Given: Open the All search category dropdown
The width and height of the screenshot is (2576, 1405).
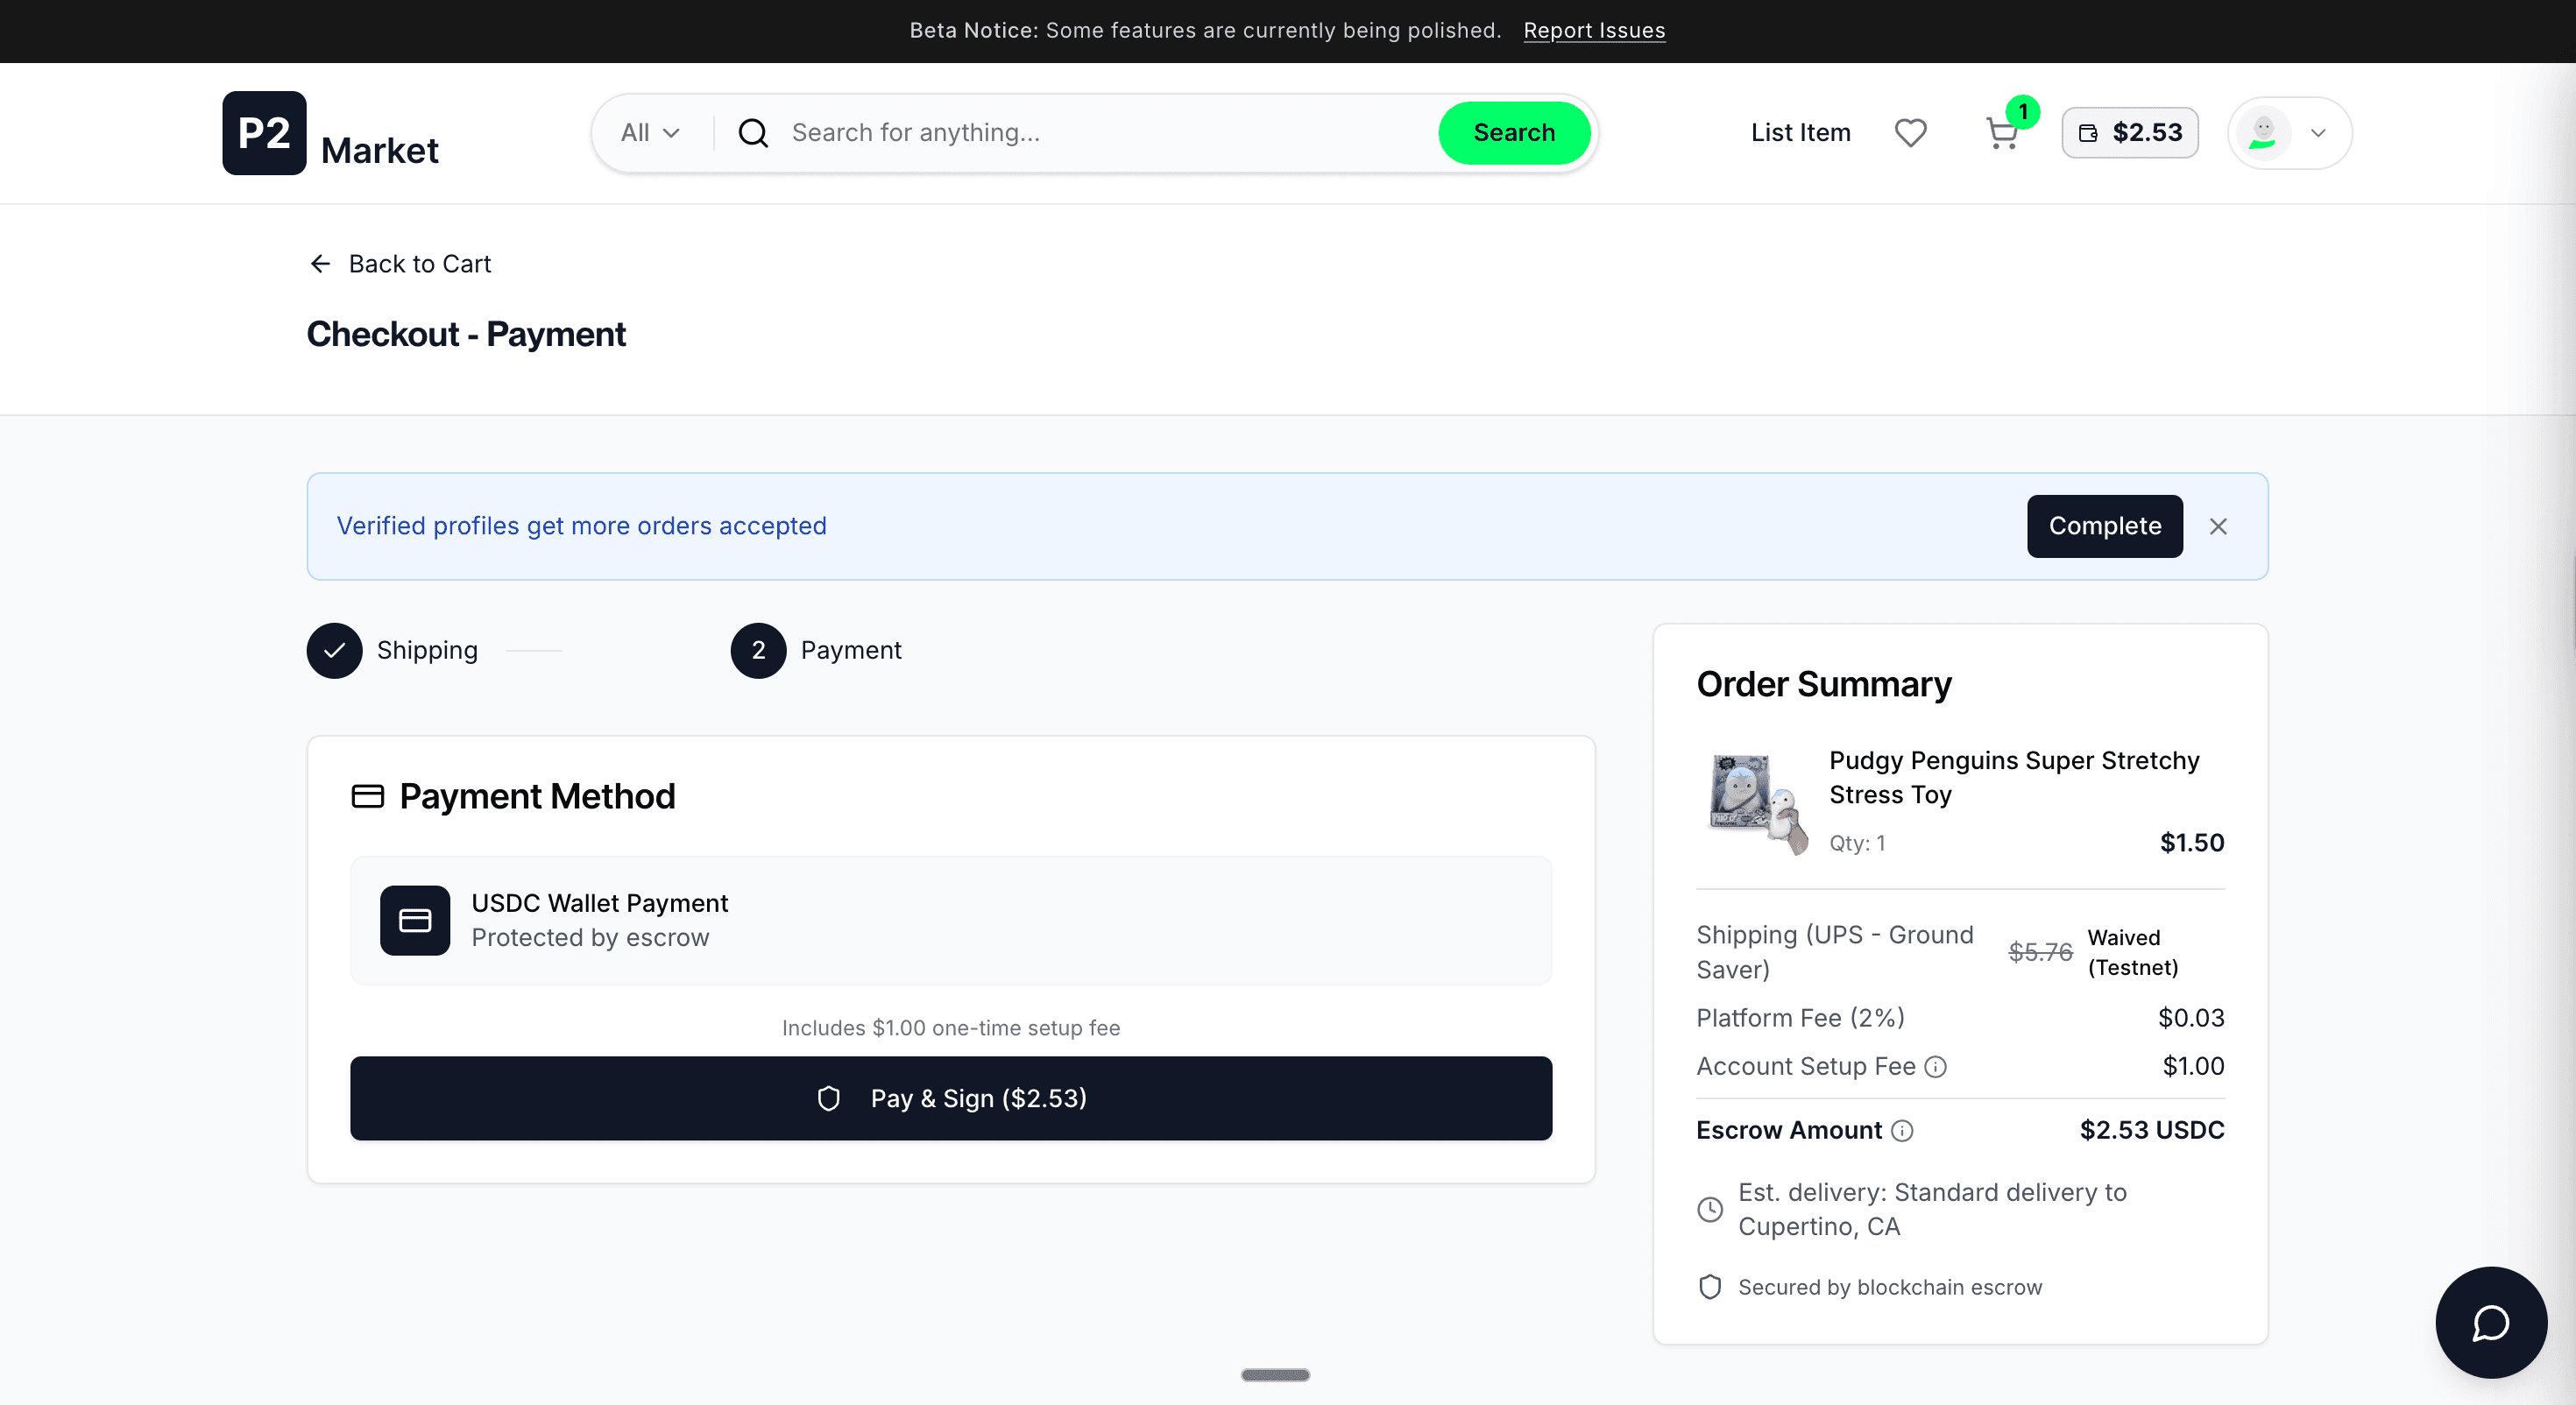Looking at the screenshot, I should [x=649, y=132].
